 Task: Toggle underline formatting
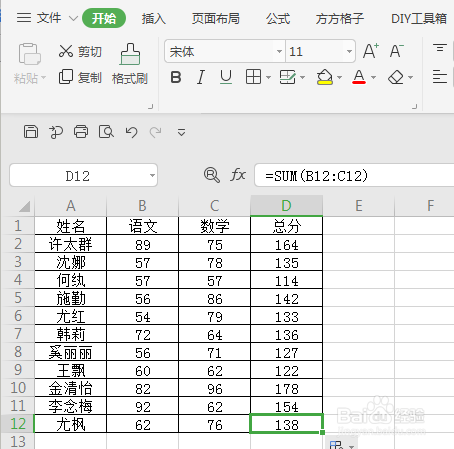click(x=226, y=77)
